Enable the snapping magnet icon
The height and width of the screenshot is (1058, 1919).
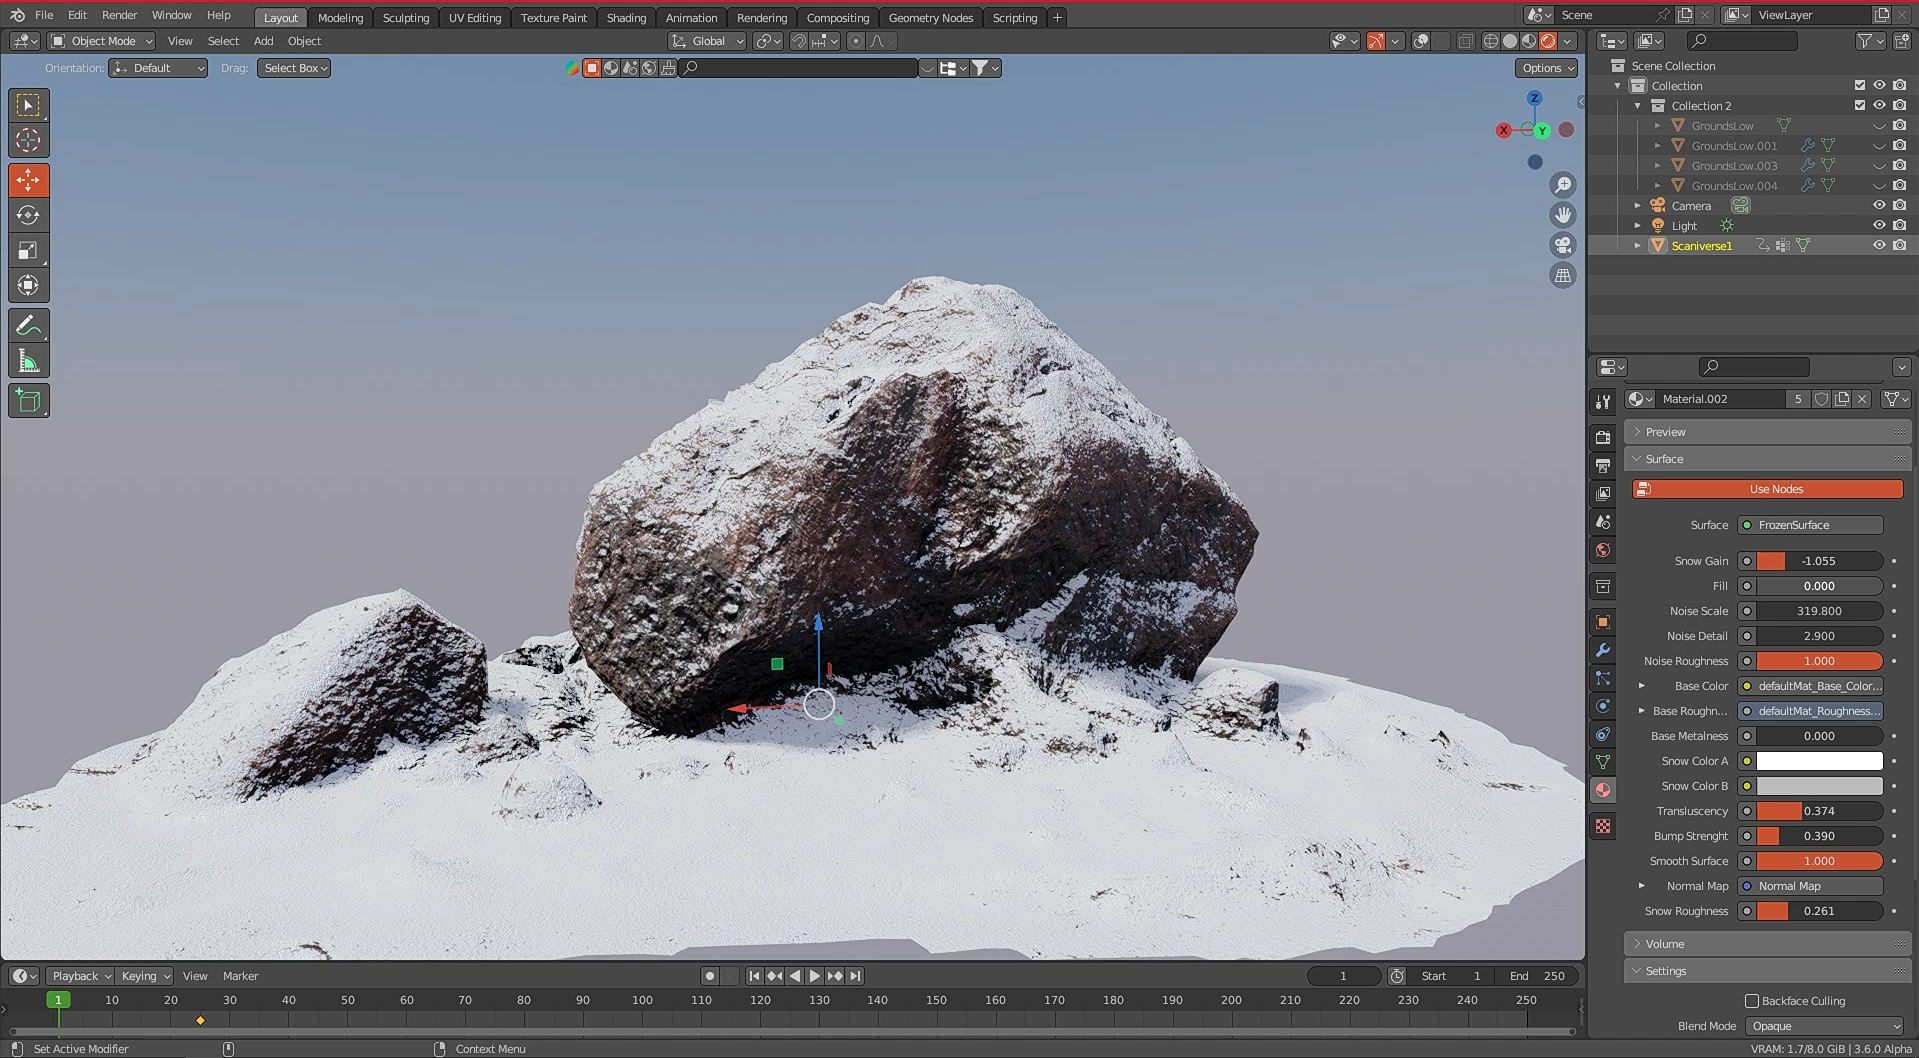799,41
